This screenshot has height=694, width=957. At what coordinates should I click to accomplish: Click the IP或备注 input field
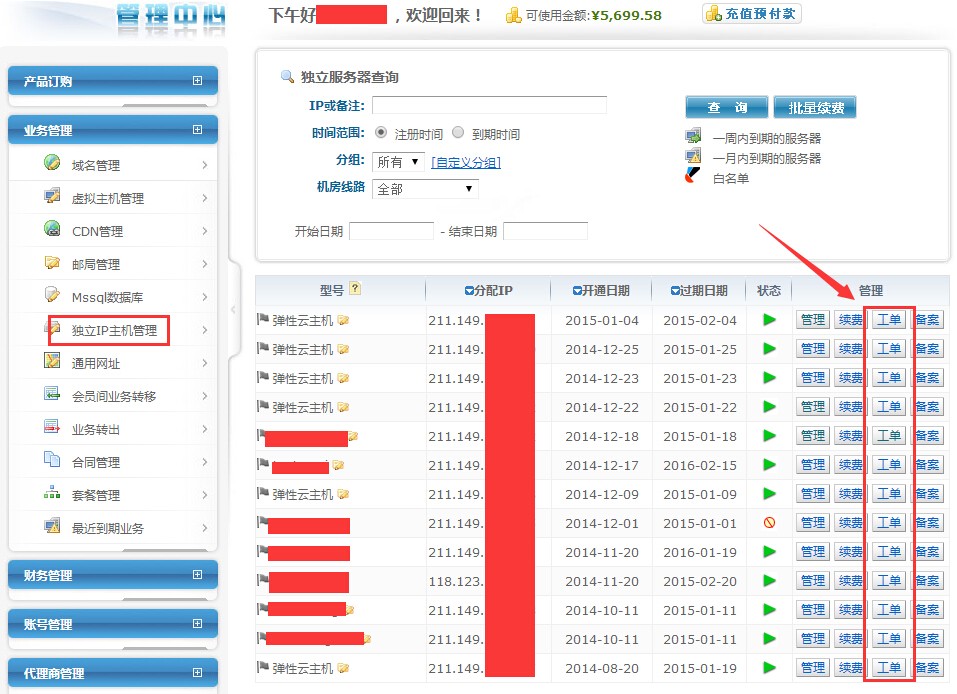(x=489, y=106)
